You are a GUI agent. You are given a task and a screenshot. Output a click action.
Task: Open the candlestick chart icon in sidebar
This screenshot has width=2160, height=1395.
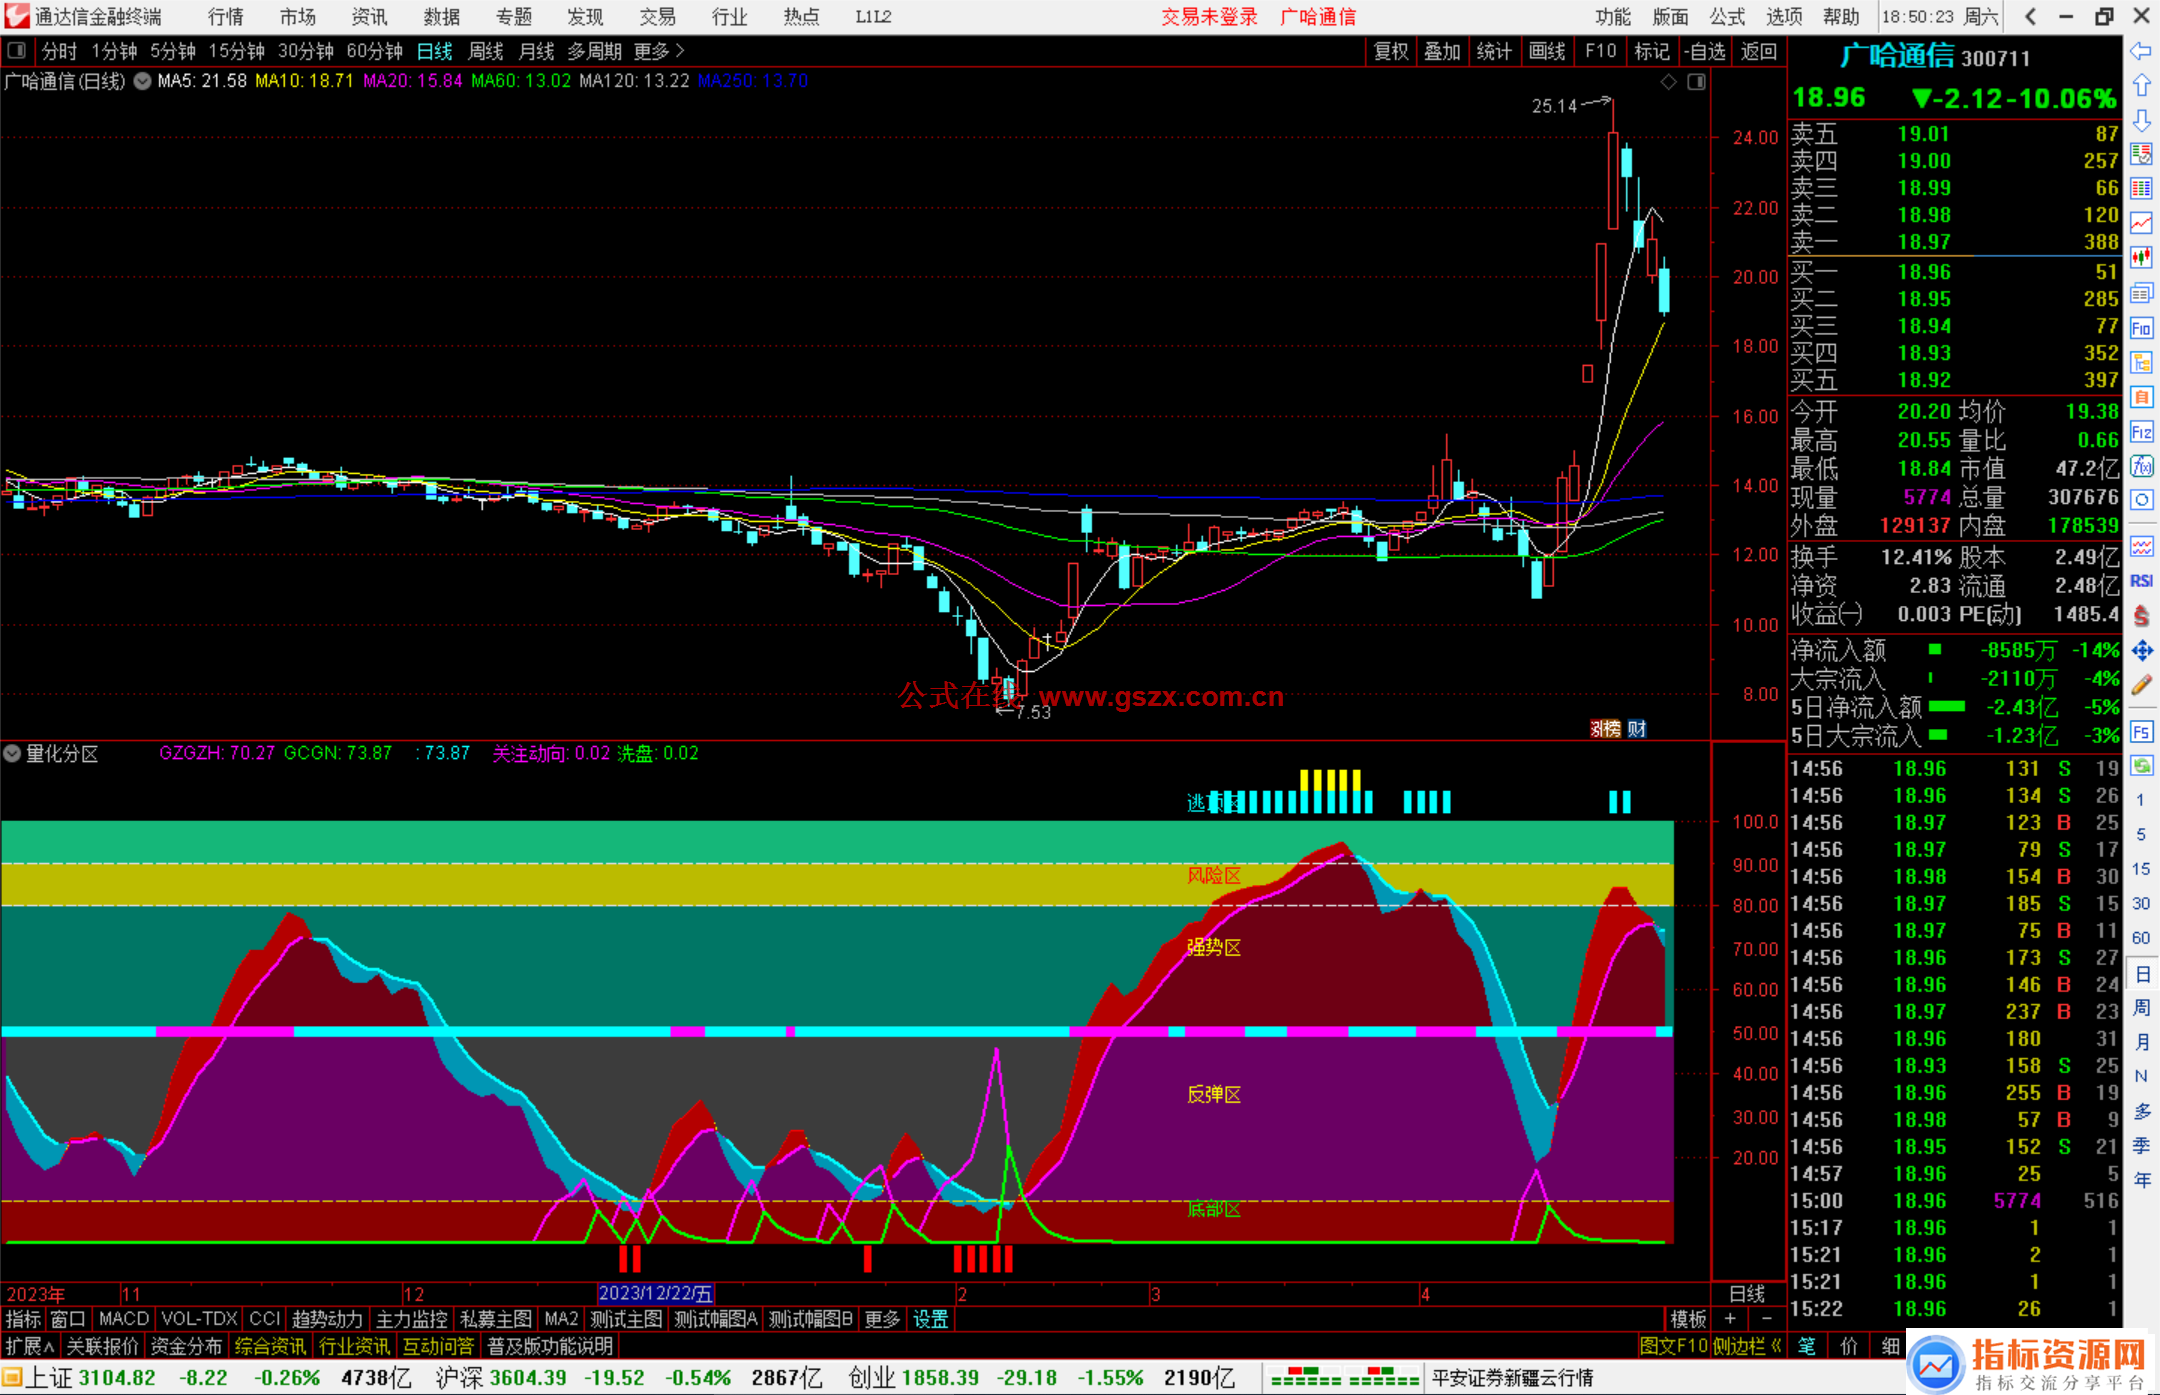pos(2141,257)
